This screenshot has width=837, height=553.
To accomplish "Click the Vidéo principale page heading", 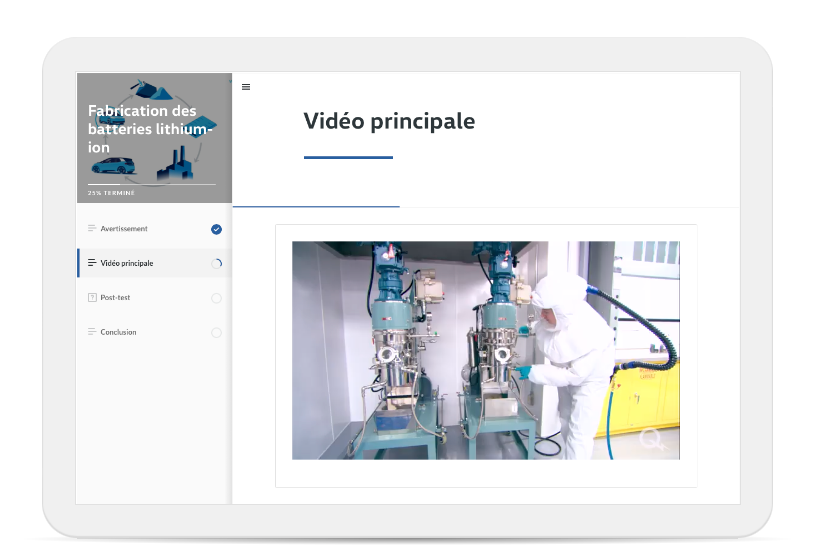I will (x=389, y=121).
